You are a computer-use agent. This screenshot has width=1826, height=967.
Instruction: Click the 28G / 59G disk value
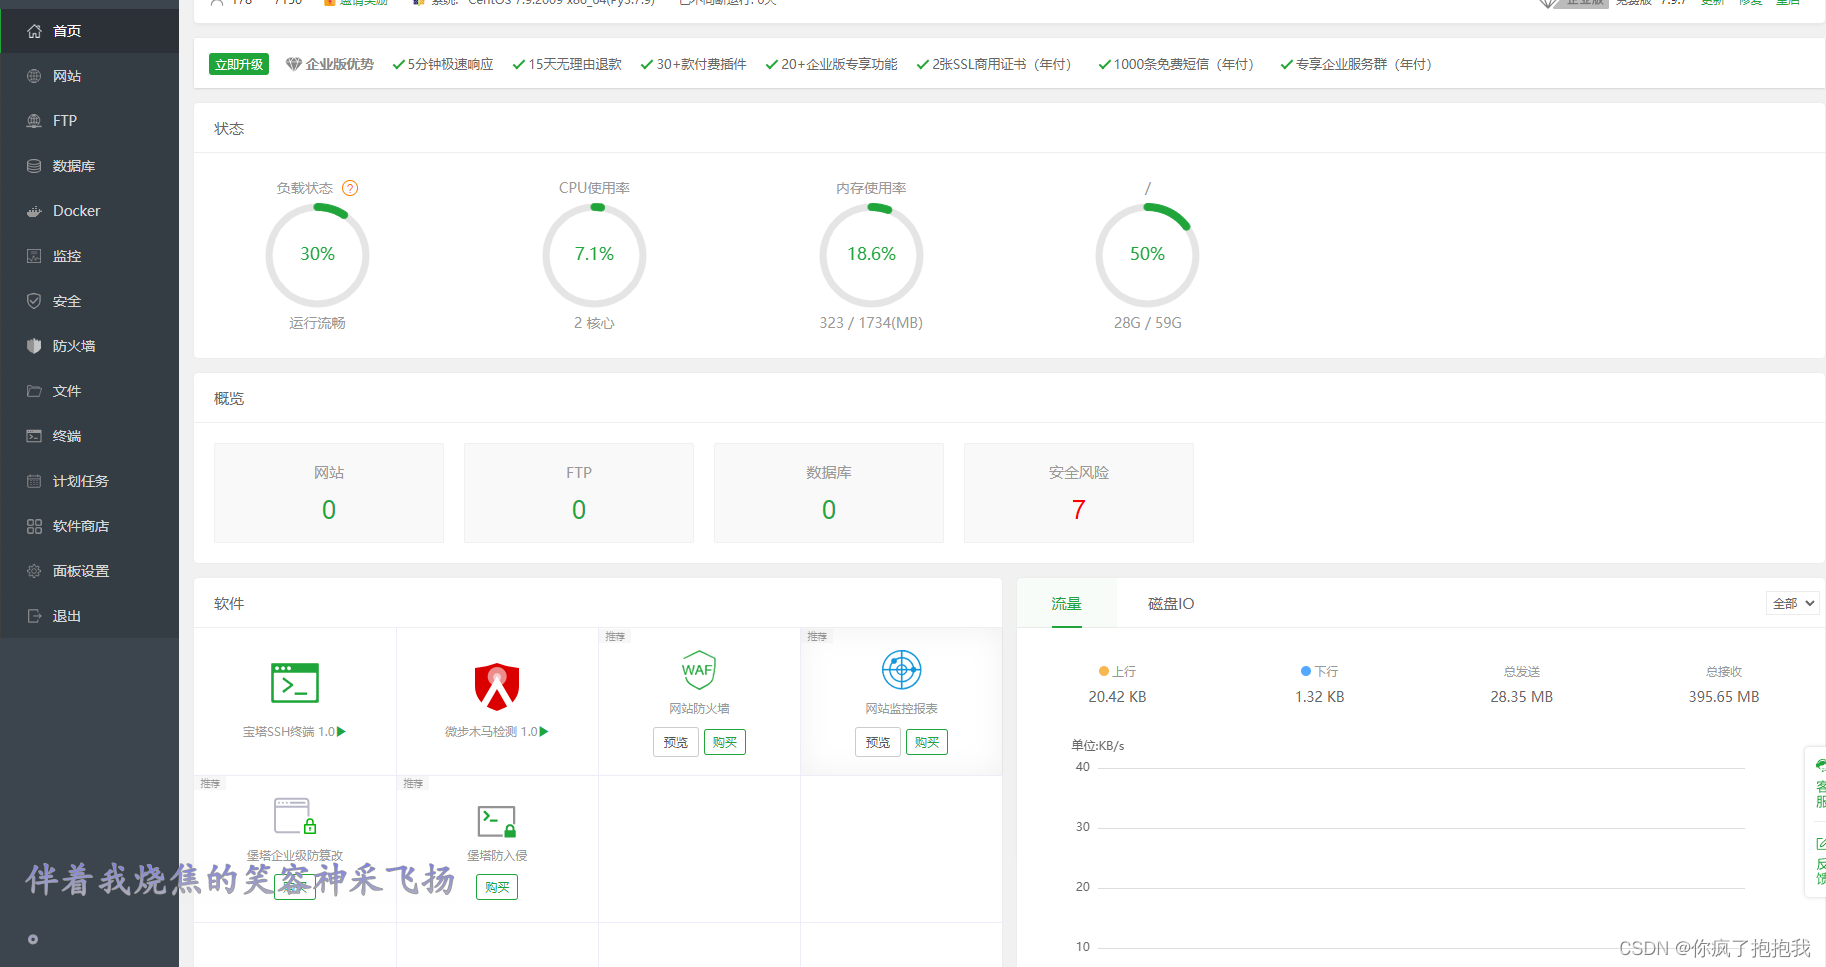tap(1148, 323)
